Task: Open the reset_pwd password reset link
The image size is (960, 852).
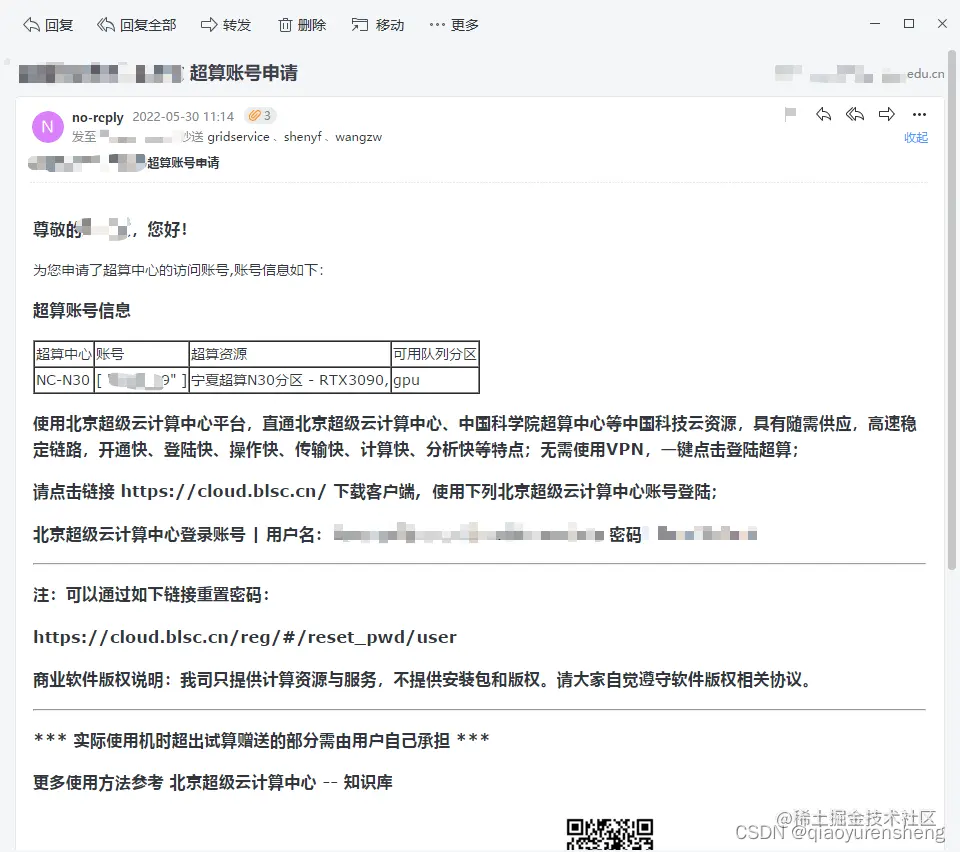Action: (245, 637)
